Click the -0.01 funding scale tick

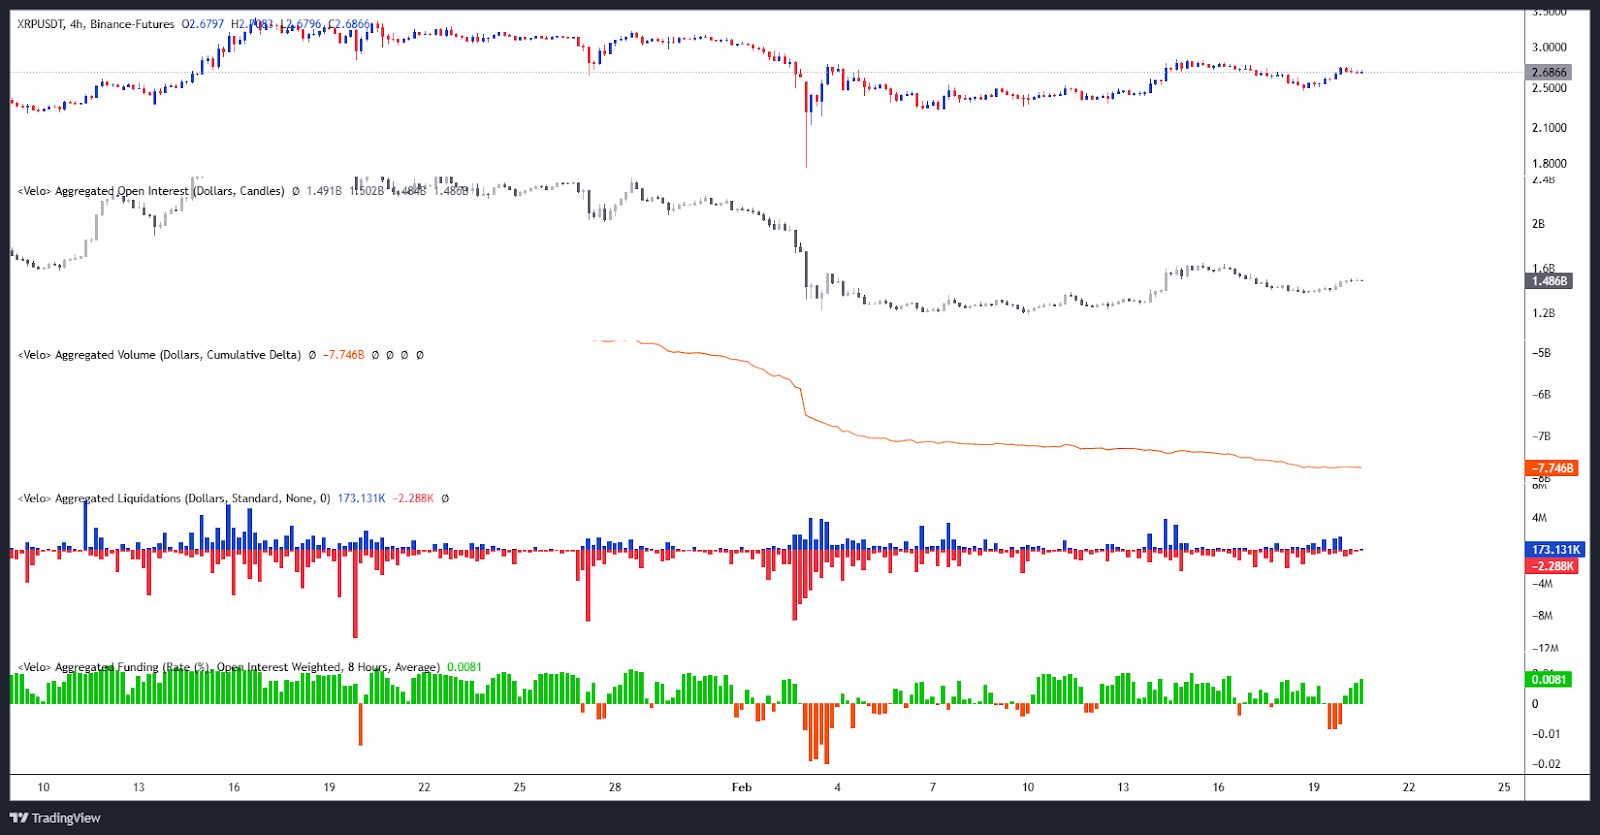pos(1546,734)
